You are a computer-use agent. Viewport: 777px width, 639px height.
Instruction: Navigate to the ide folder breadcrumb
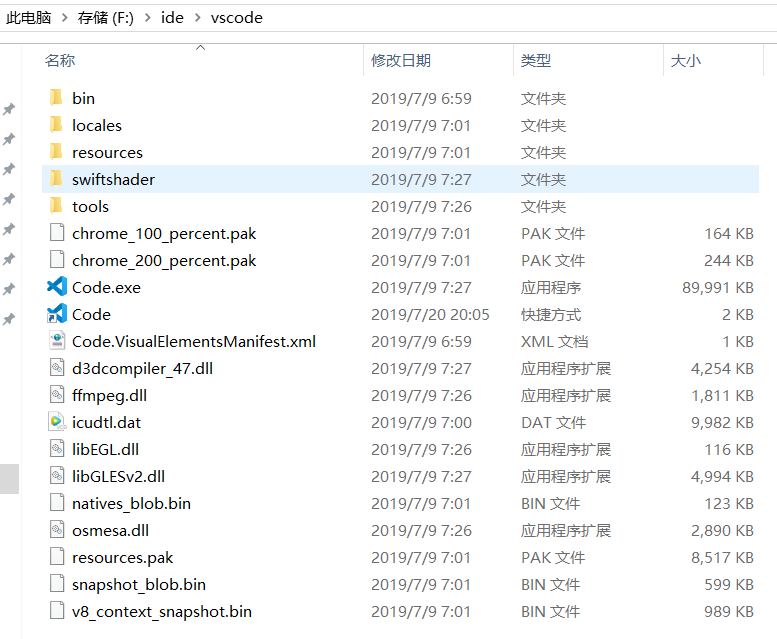[x=172, y=18]
